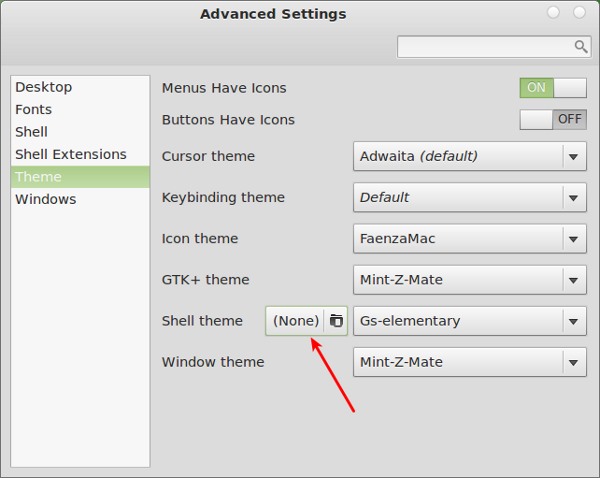Switch to Shell Extensions category
This screenshot has width=600, height=478.
coord(70,154)
